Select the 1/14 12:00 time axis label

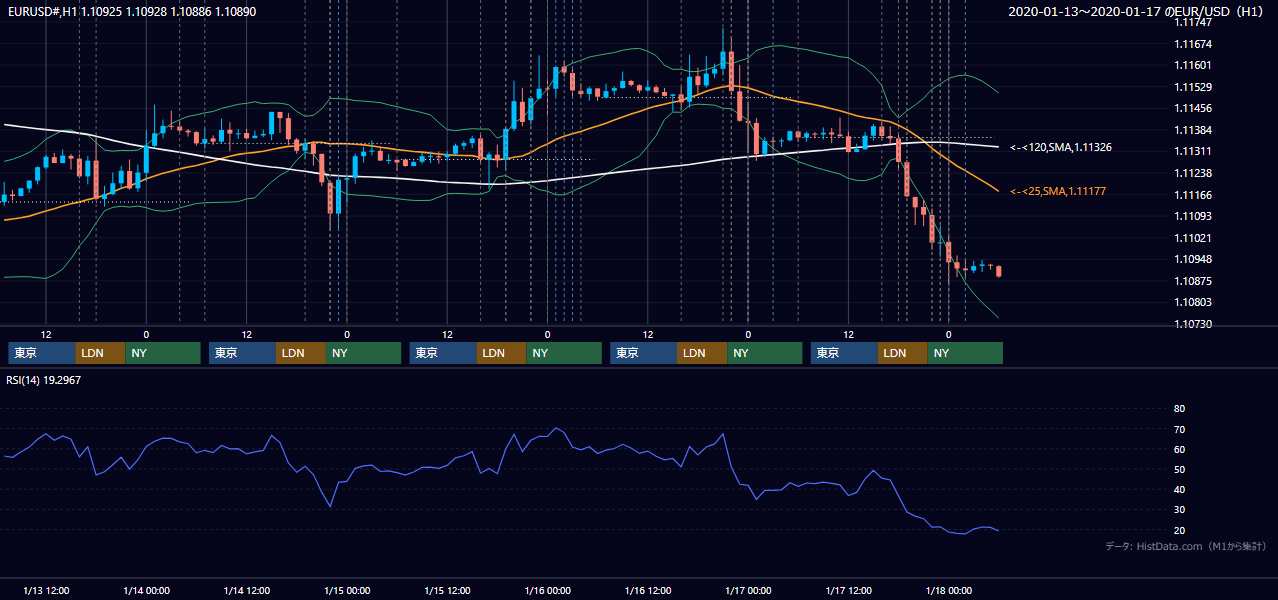pyautogui.click(x=247, y=591)
